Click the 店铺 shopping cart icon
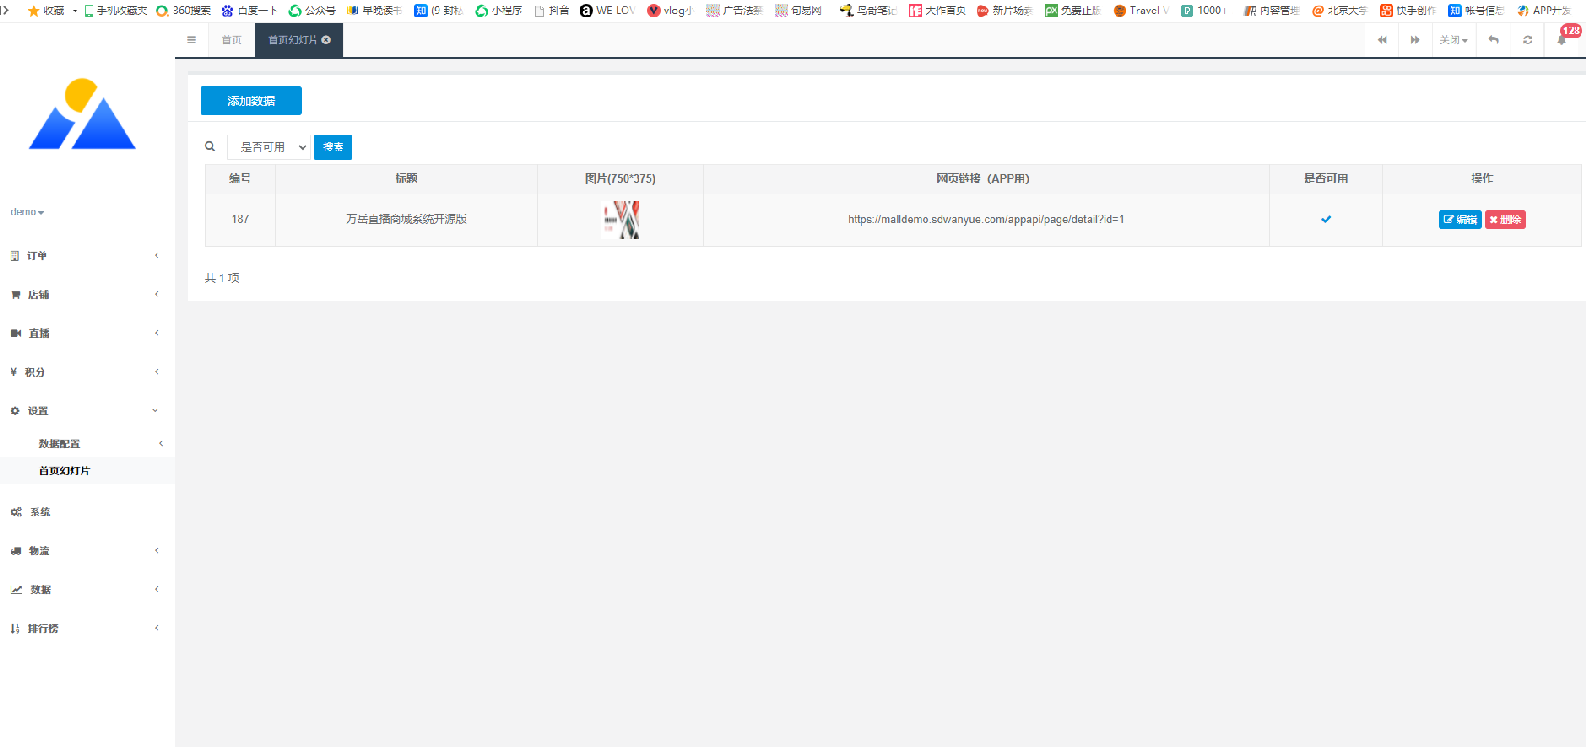The image size is (1586, 747). [x=15, y=295]
